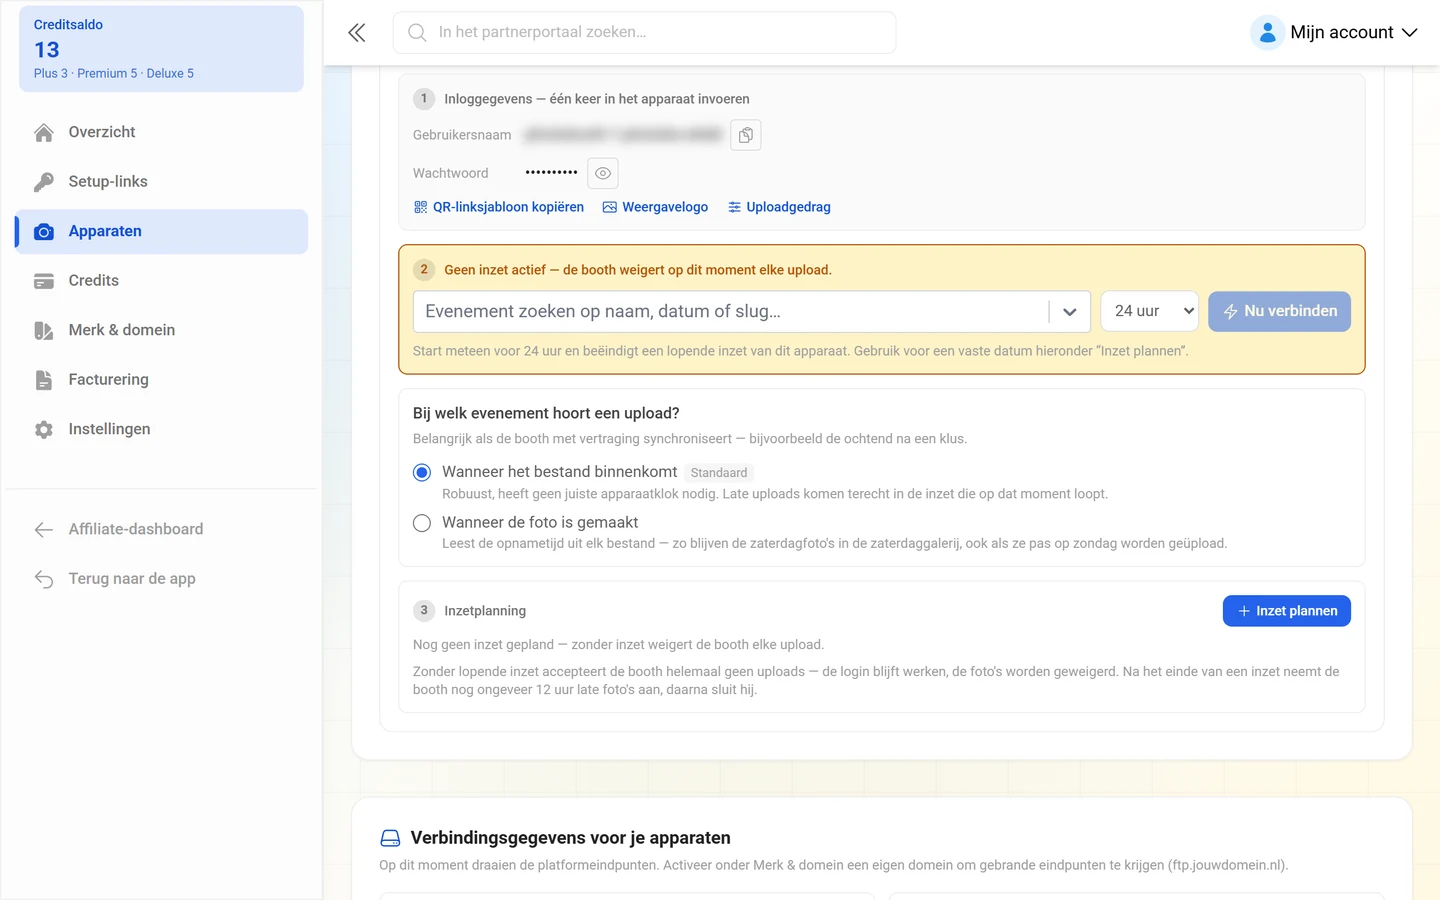
Task: Click the Merk & domein icon
Action: (x=44, y=330)
